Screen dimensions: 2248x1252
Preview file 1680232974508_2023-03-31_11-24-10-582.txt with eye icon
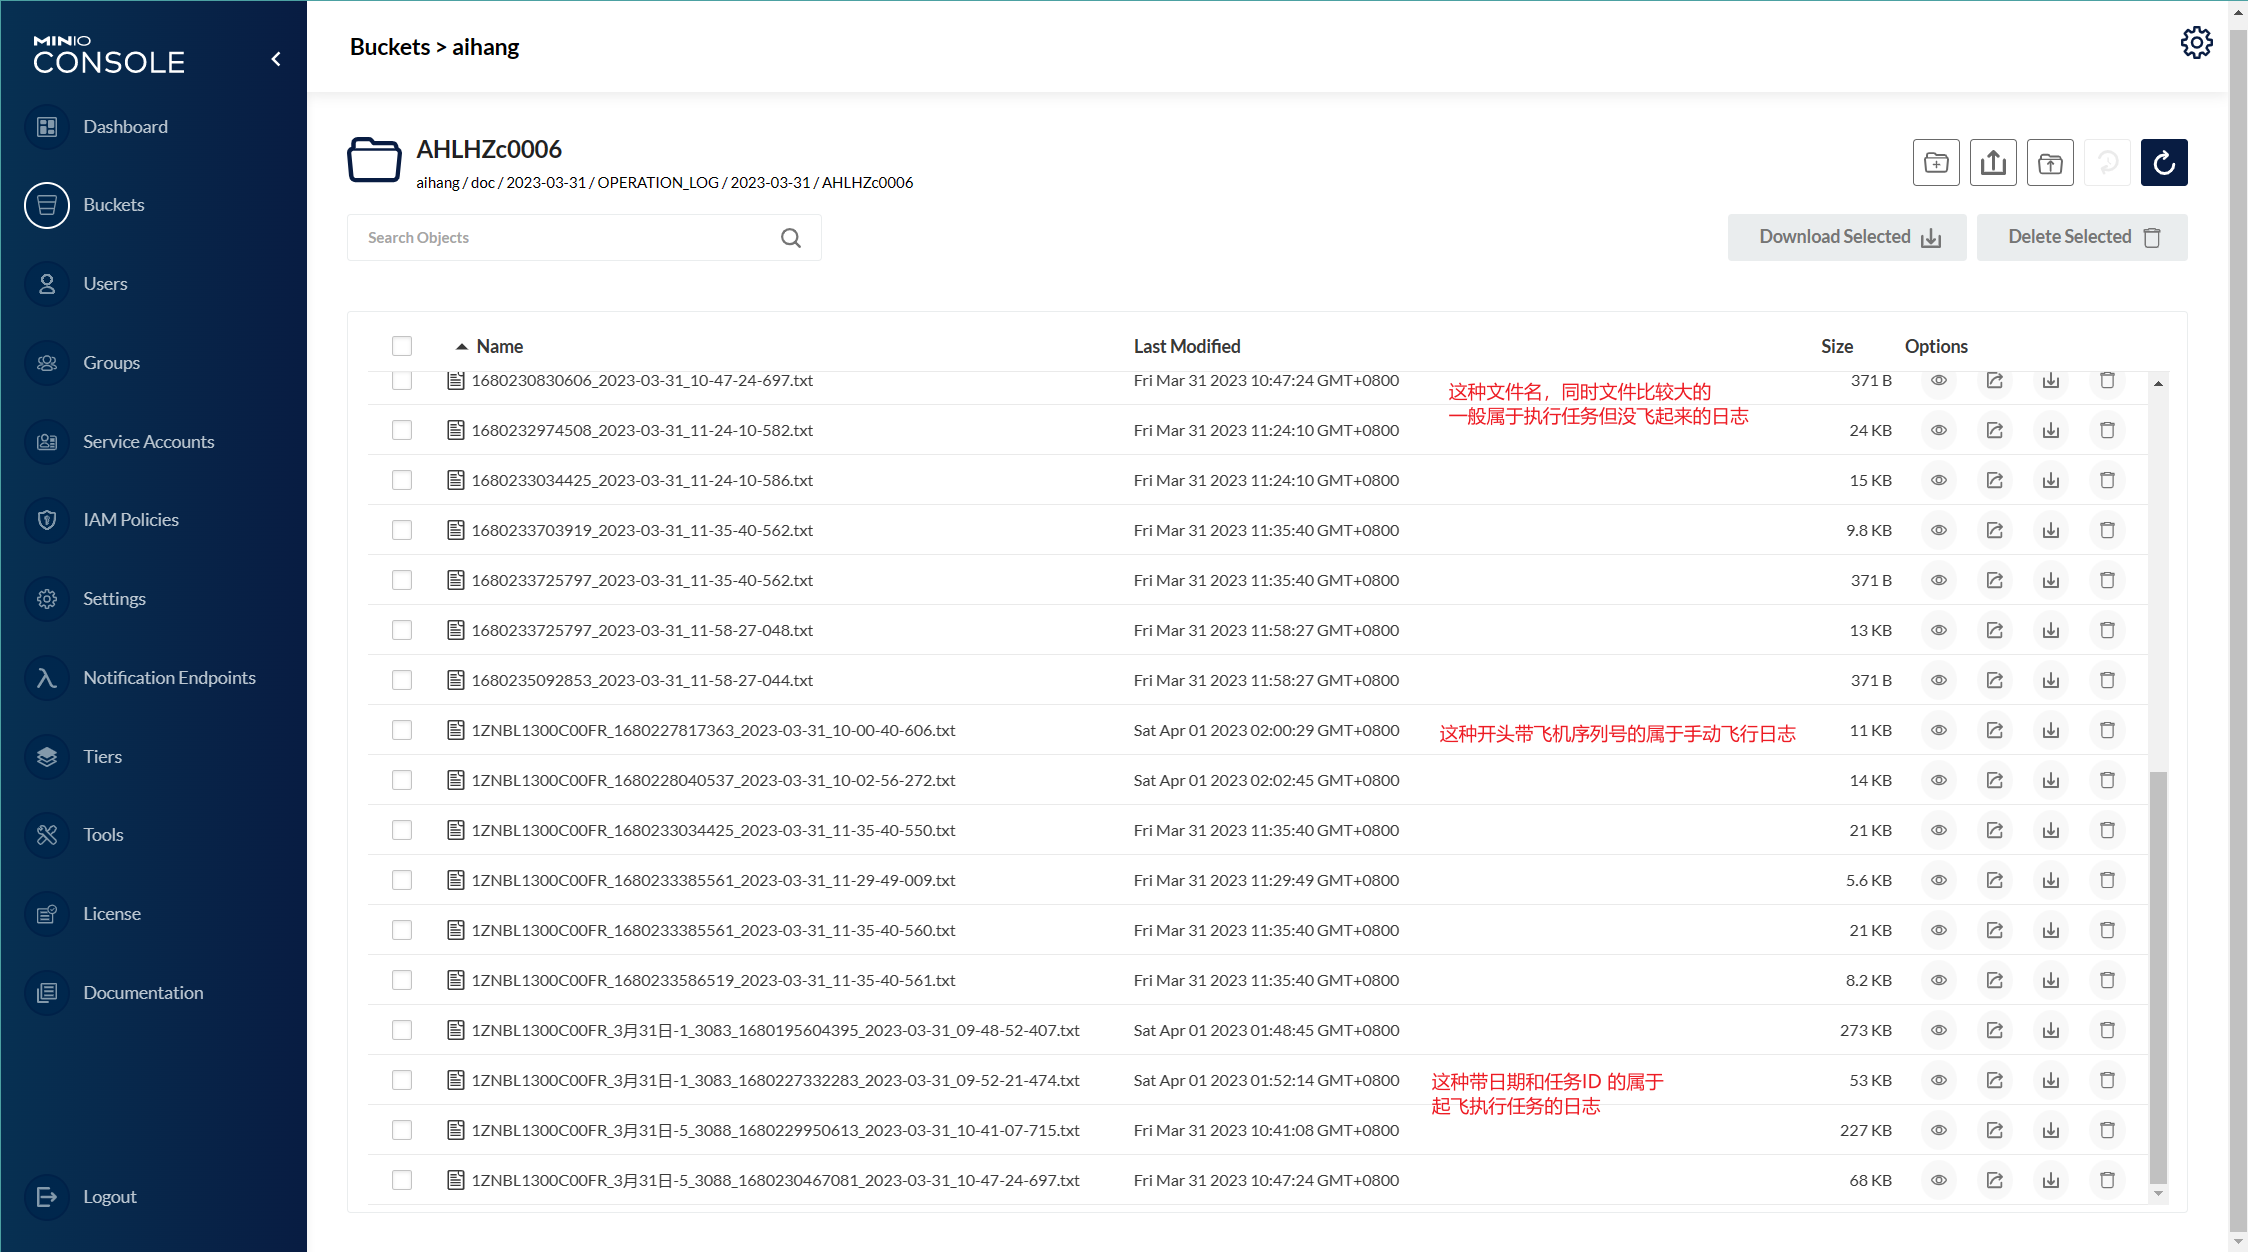tap(1938, 430)
